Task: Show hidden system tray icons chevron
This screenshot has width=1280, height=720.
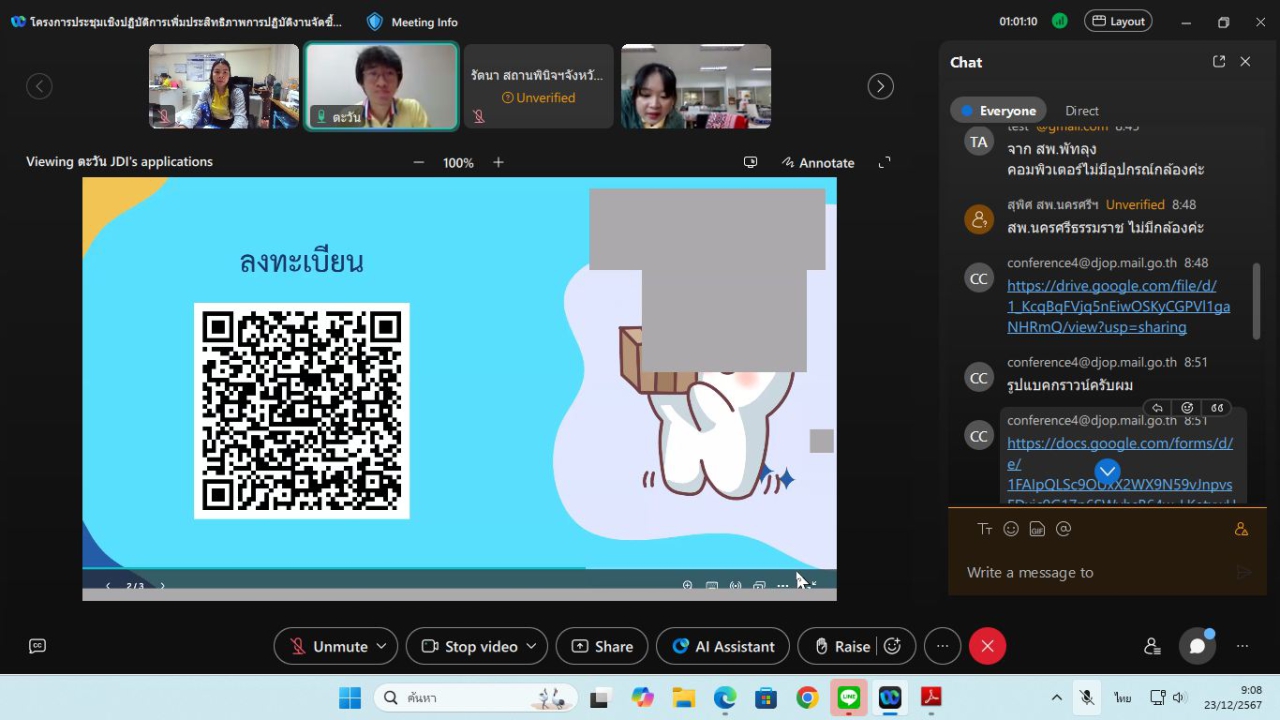Action: click(1056, 697)
